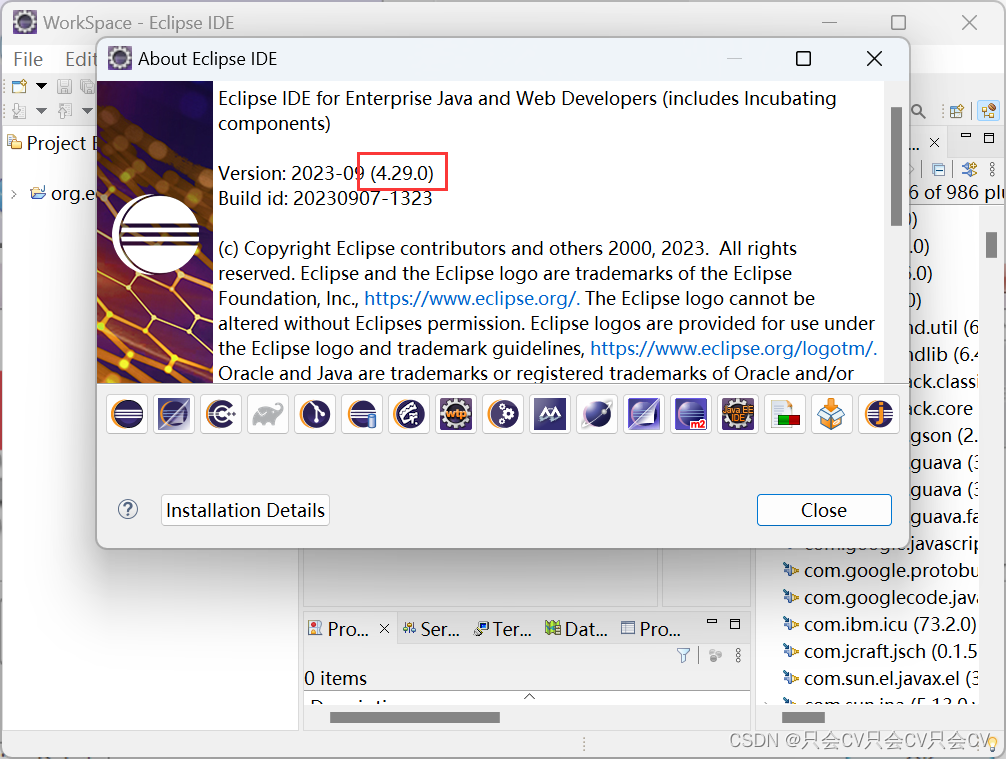1006x759 pixels.
Task: Click the Installation Details button
Action: pyautogui.click(x=245, y=510)
